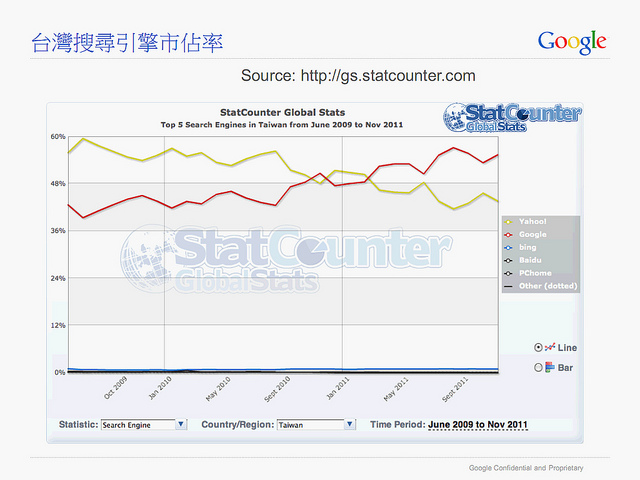Open the Country/Region Taiwan dropdown
This screenshot has width=640, height=480.
pos(349,424)
